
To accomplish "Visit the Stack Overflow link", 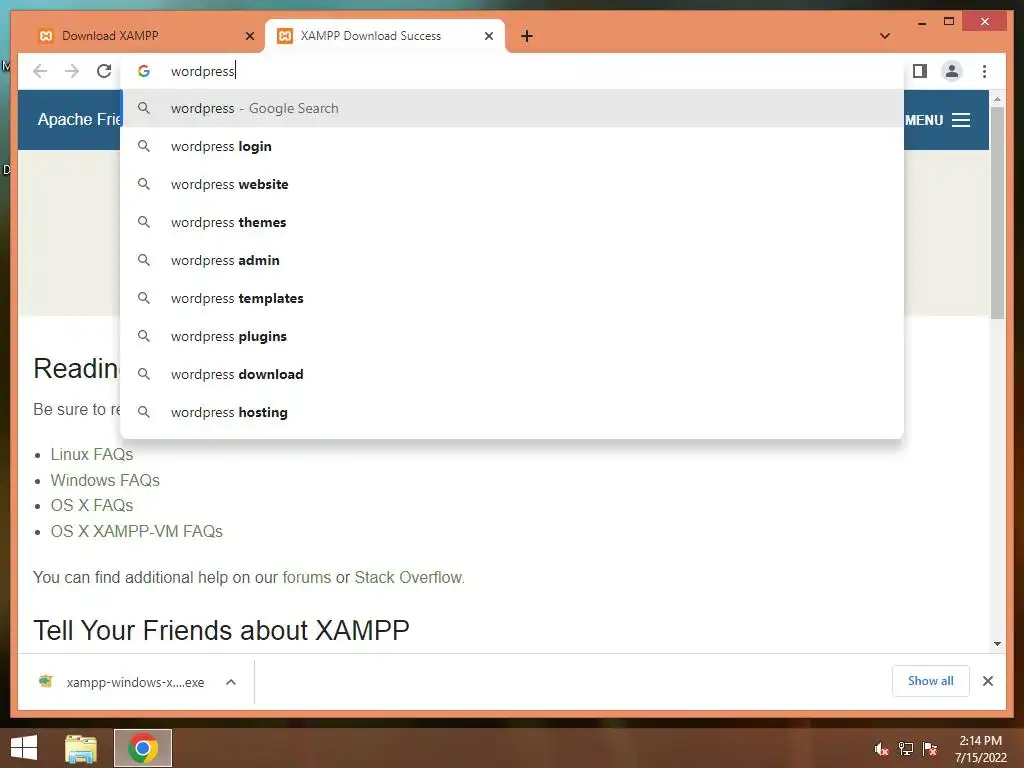I will point(408,577).
